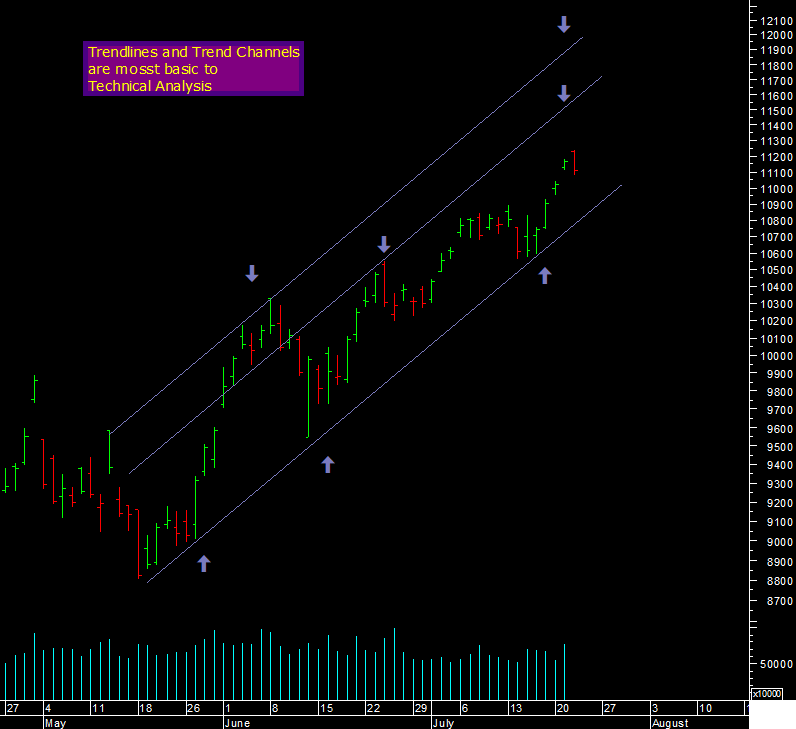Click the 11600 price axis label
The height and width of the screenshot is (729, 796).
pos(776,96)
